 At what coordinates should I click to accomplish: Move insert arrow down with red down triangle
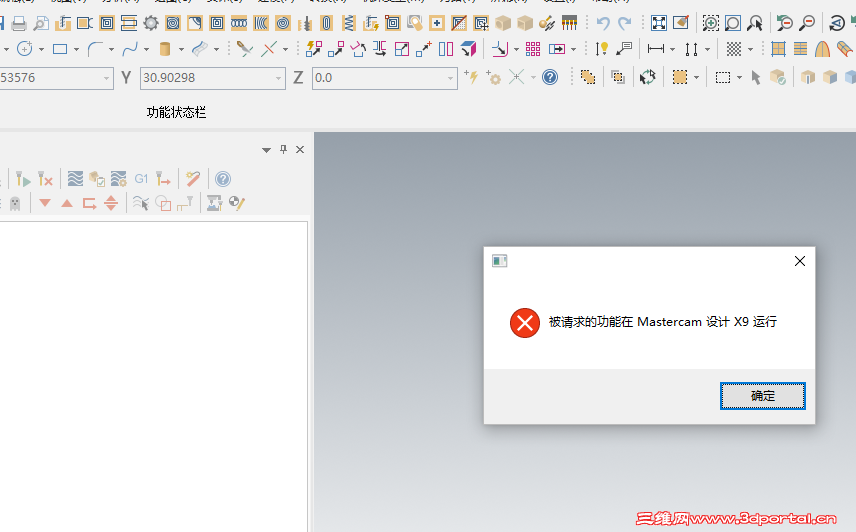click(x=45, y=203)
